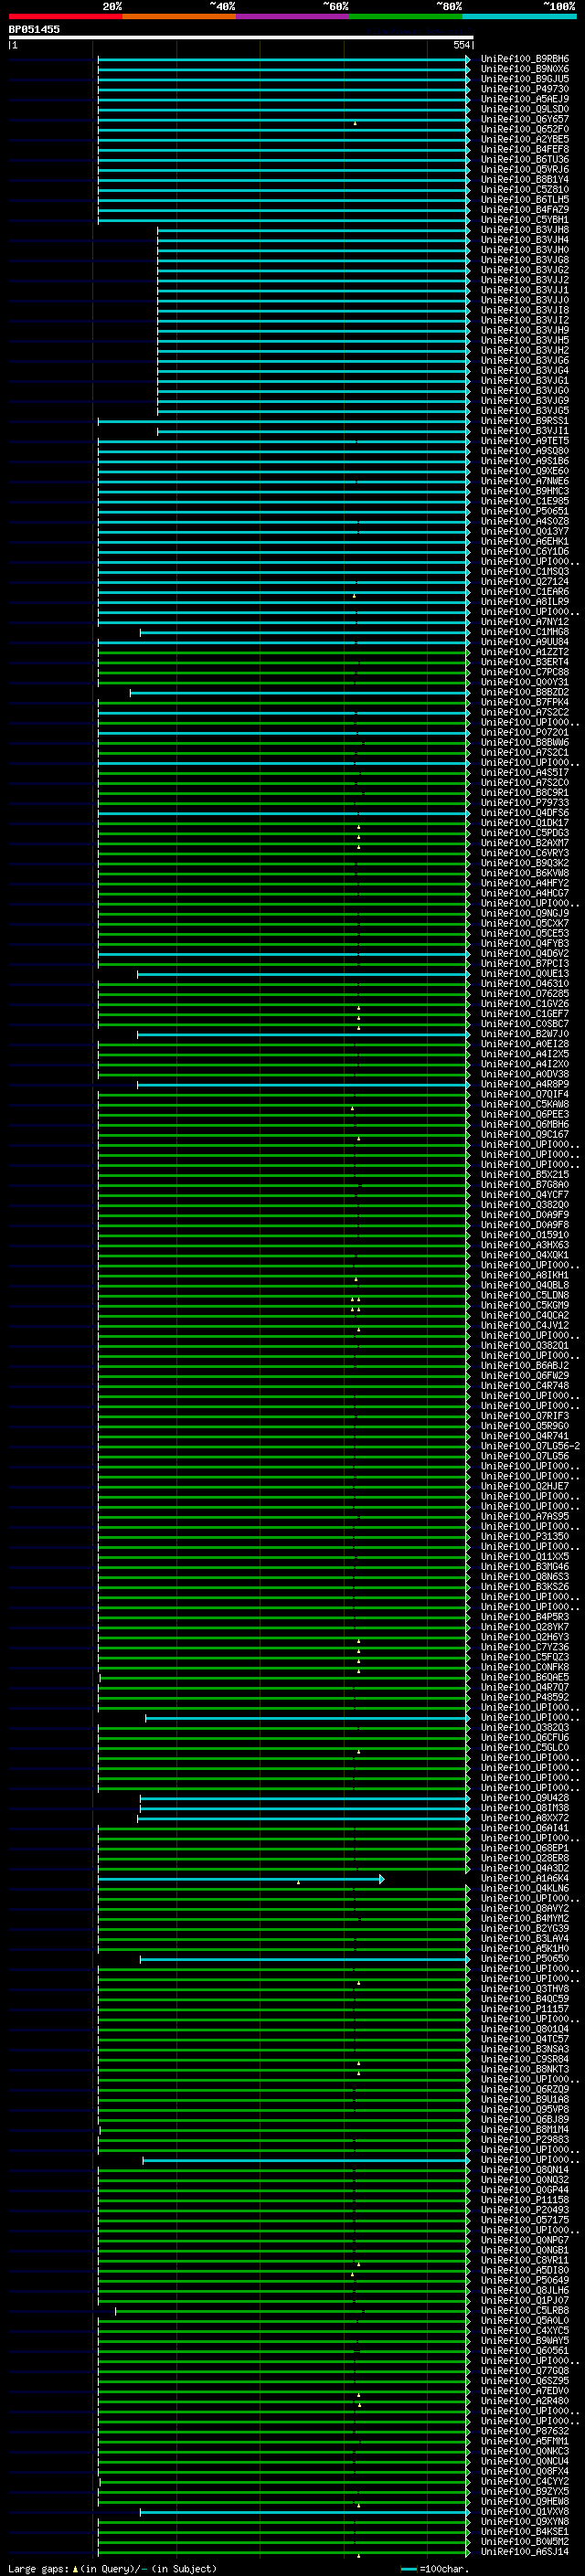
Task: Select the '=100char.' legend text
Action: tap(445, 2568)
